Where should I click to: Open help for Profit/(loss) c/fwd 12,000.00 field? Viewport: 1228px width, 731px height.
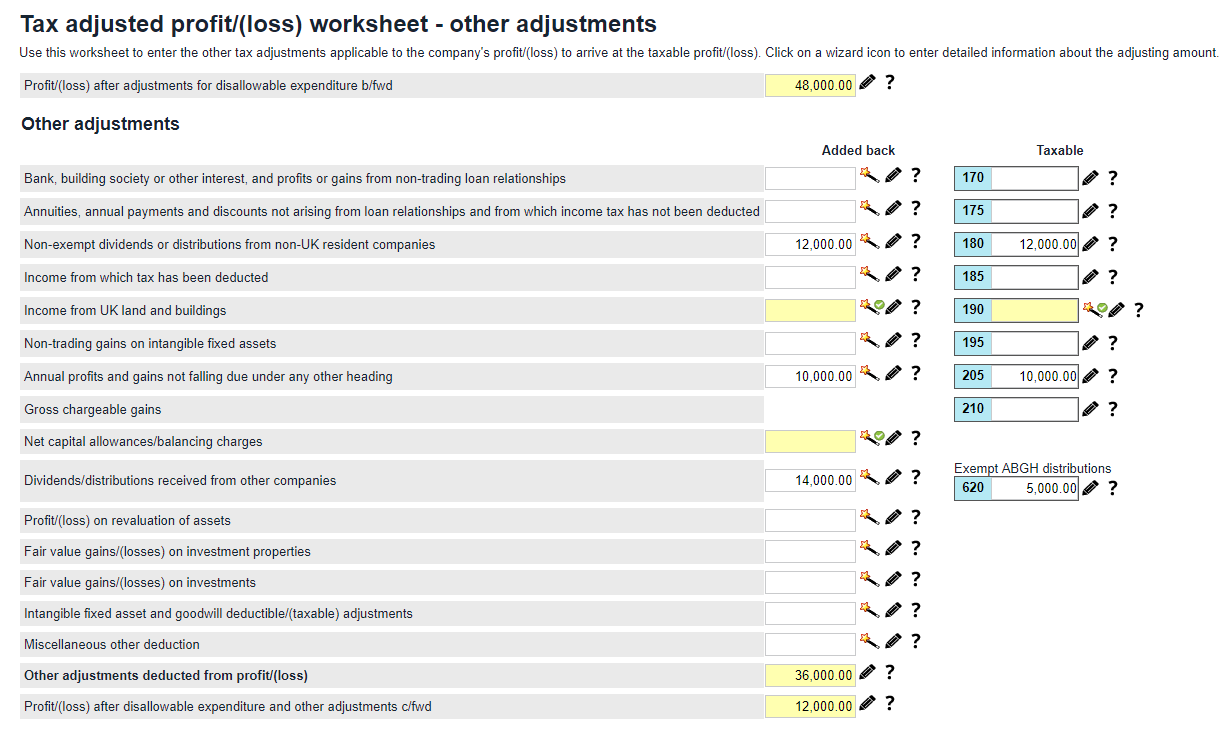[890, 704]
